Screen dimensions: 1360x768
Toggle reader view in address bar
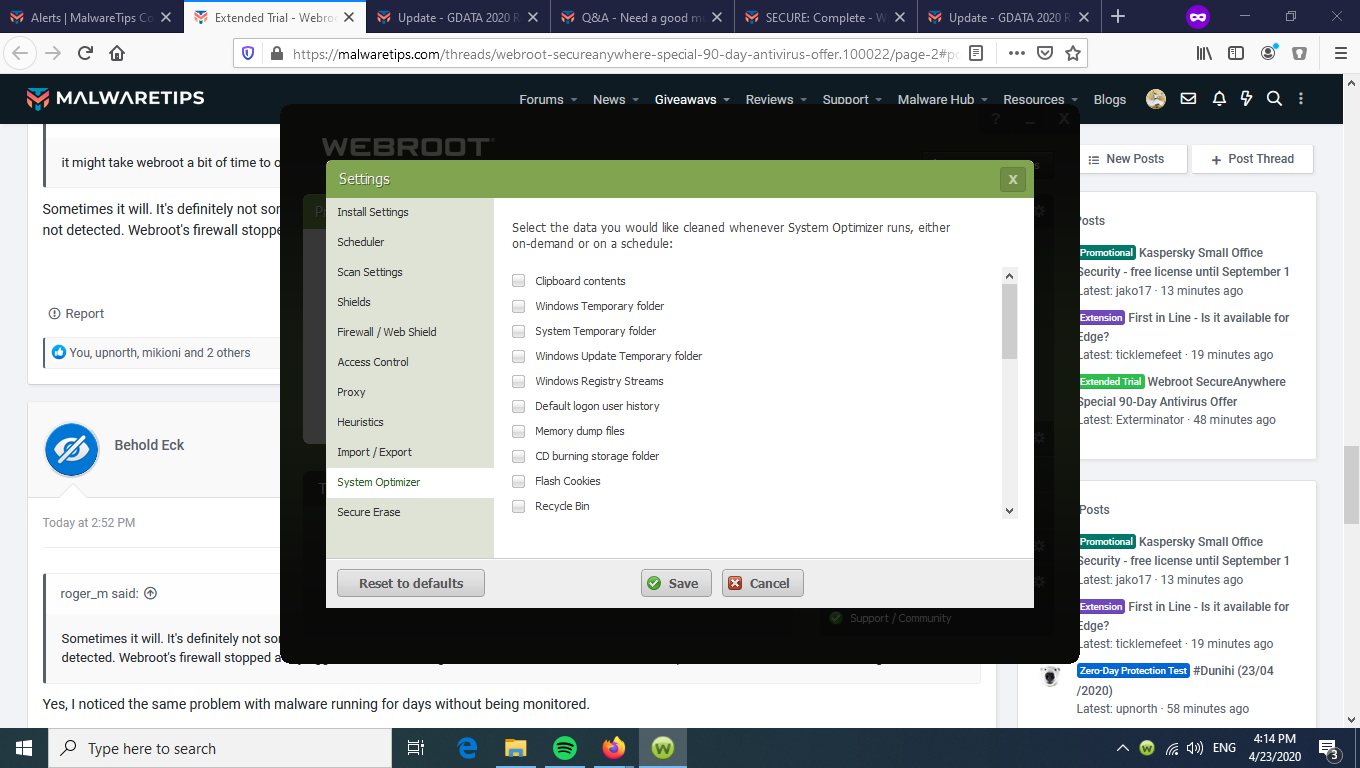click(977, 54)
